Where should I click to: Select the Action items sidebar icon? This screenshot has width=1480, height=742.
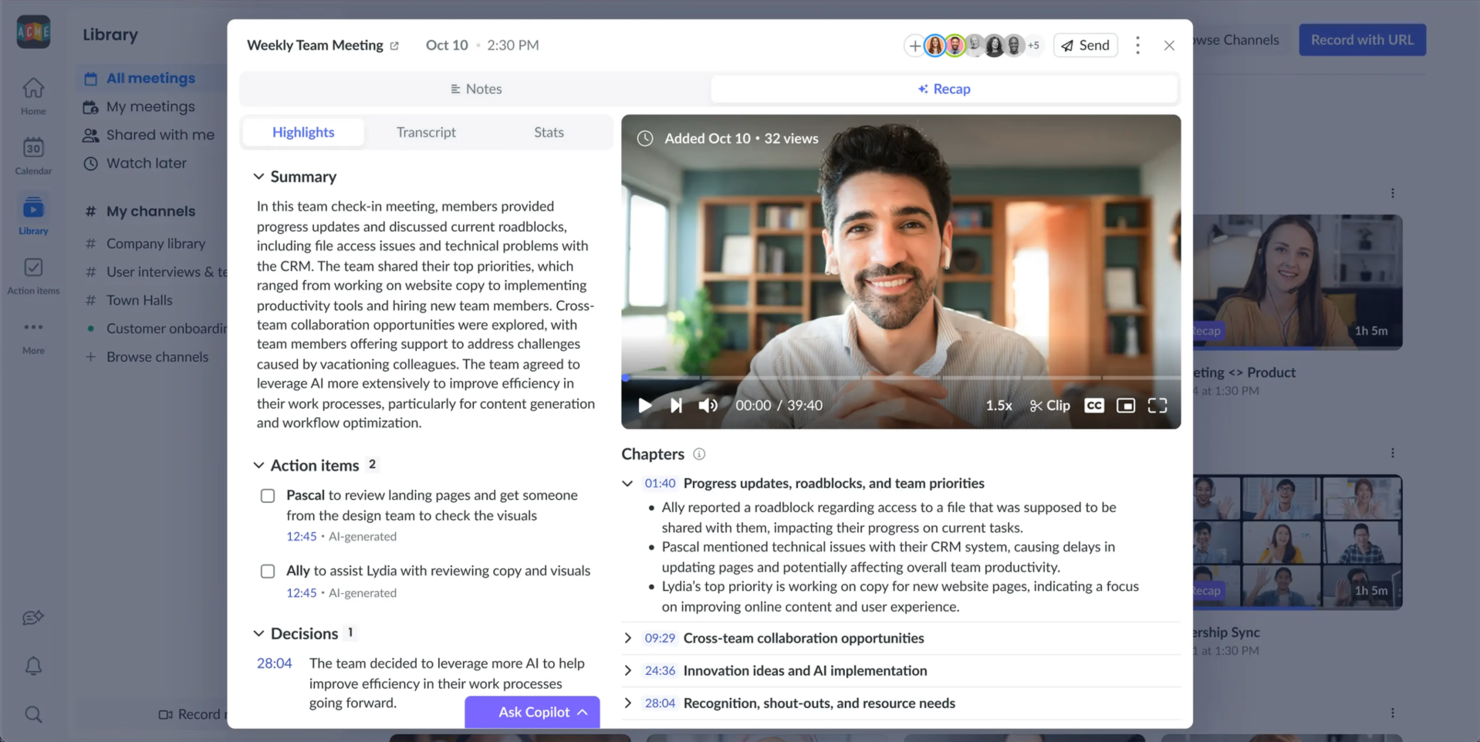click(33, 272)
